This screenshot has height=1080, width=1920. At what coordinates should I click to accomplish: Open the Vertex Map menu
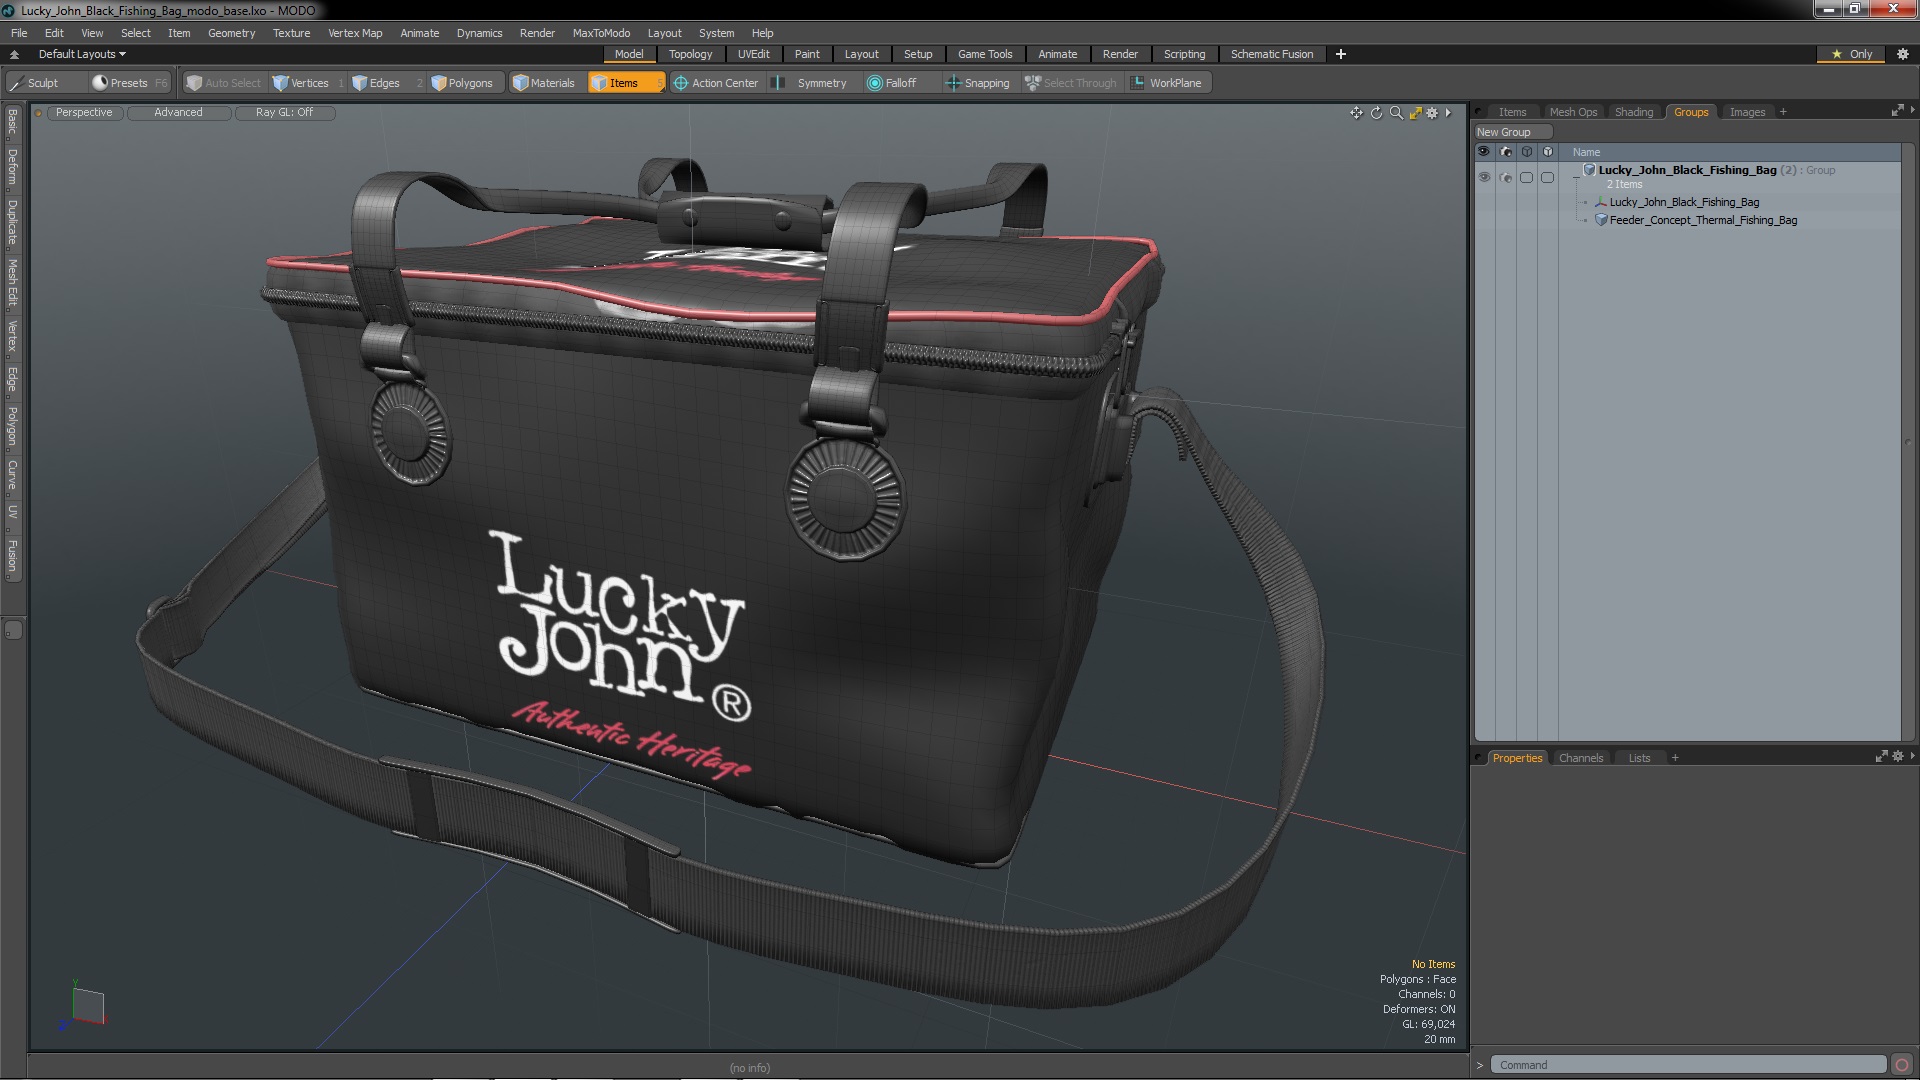[355, 33]
